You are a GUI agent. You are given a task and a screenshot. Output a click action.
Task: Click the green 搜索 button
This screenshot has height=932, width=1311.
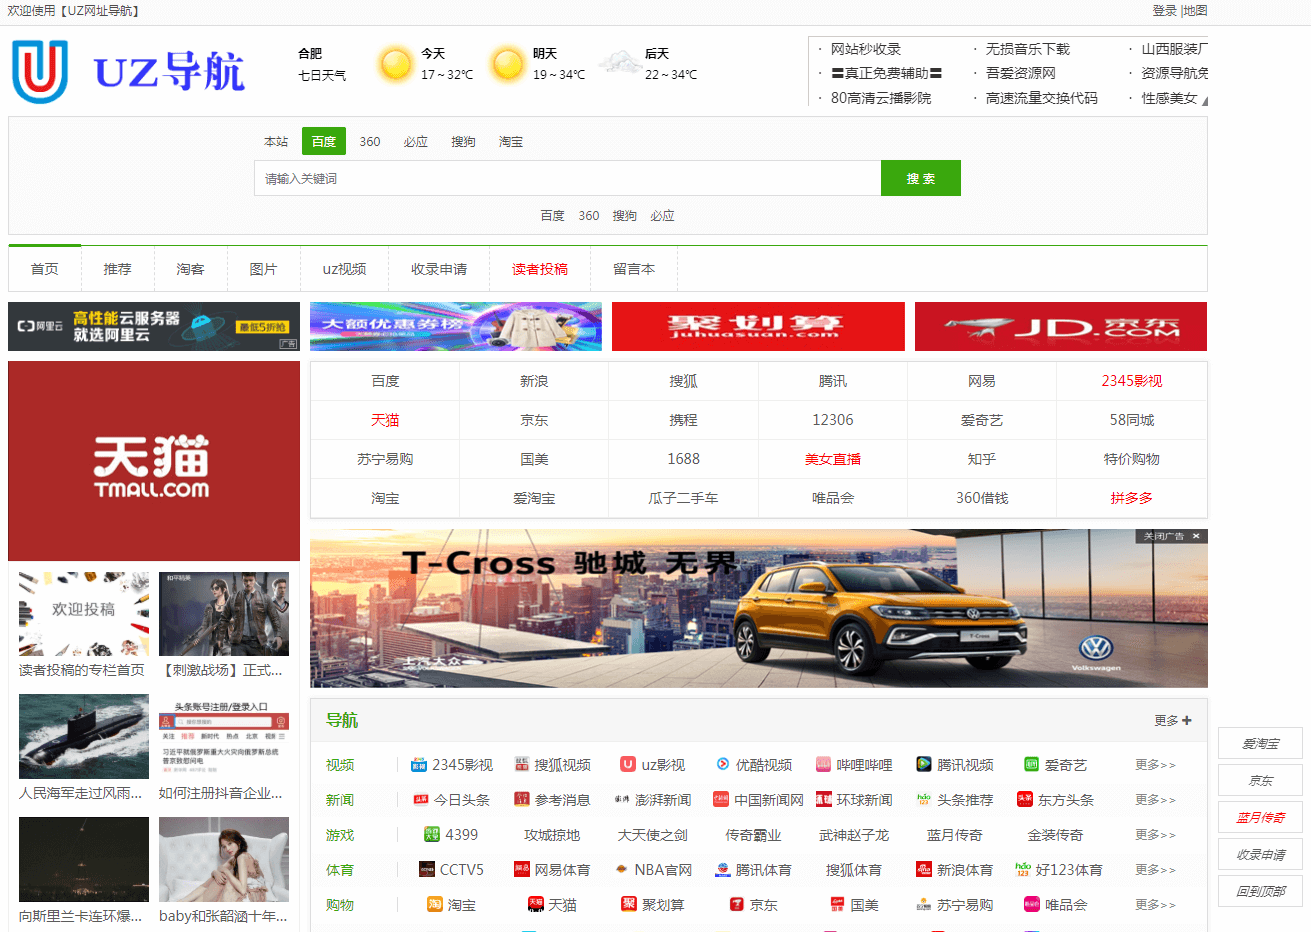(920, 177)
